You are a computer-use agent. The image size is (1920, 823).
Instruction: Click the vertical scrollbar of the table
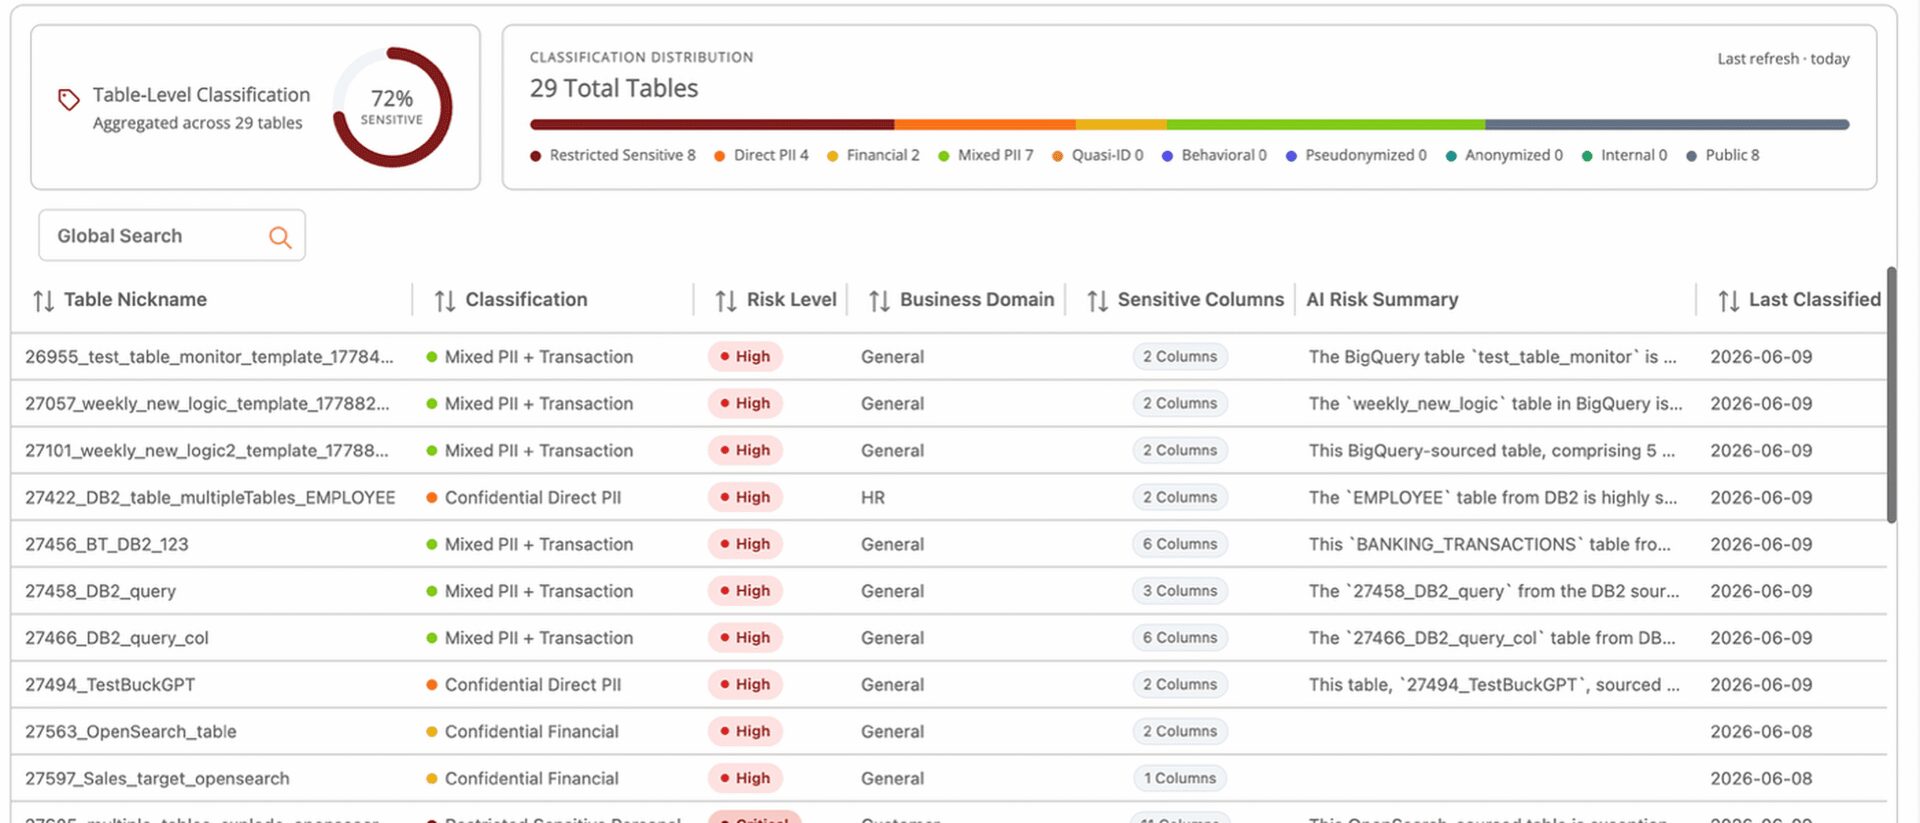1891,395
